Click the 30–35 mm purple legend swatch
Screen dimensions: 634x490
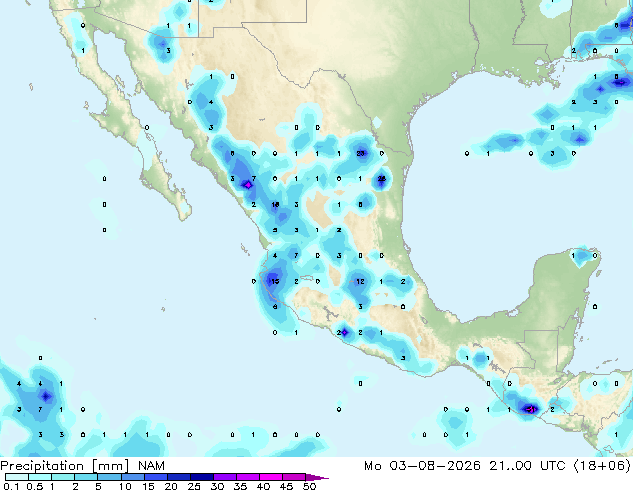pyautogui.click(x=224, y=477)
